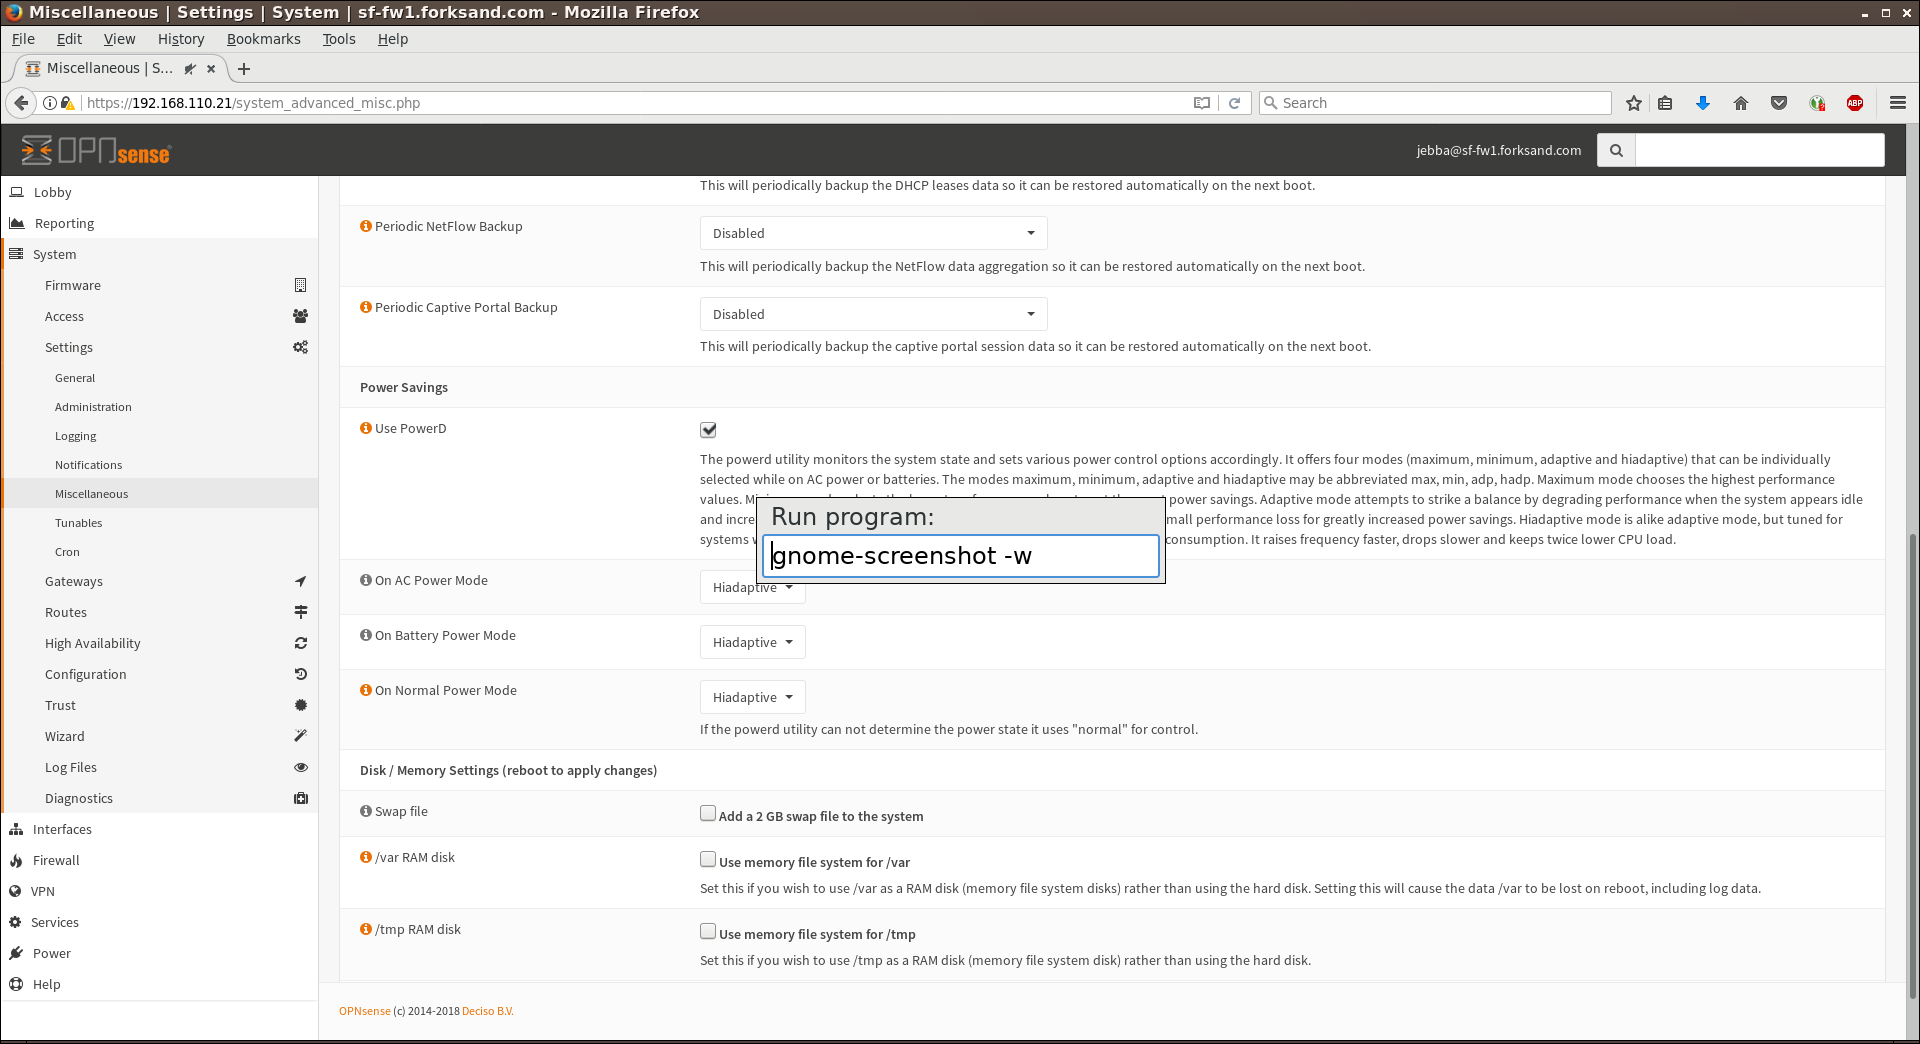Image resolution: width=1920 pixels, height=1044 pixels.
Task: Open the Firefox hamburger menu
Action: [1897, 103]
